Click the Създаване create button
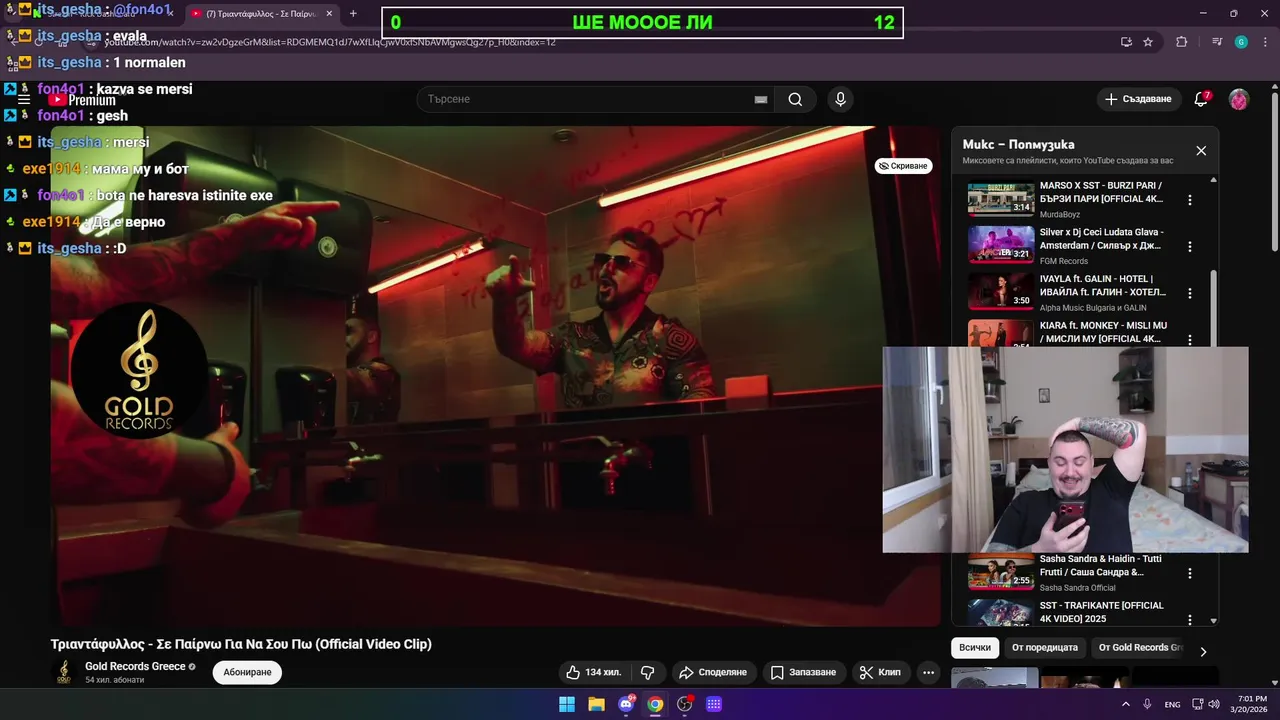This screenshot has height=720, width=1280. pyautogui.click(x=1138, y=99)
